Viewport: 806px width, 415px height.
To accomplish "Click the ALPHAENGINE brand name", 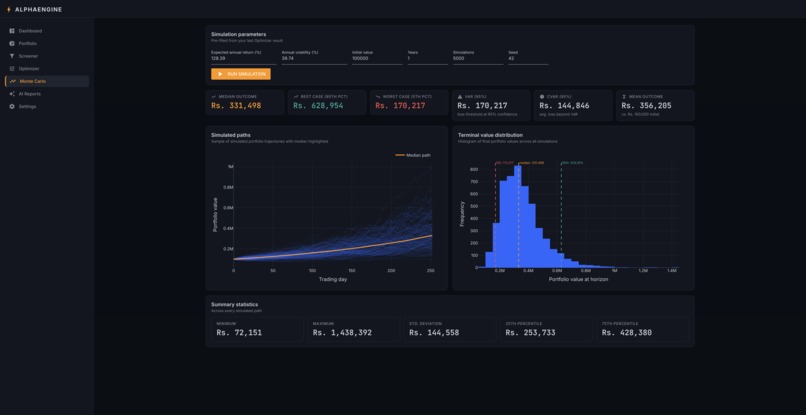I will (x=39, y=9).
